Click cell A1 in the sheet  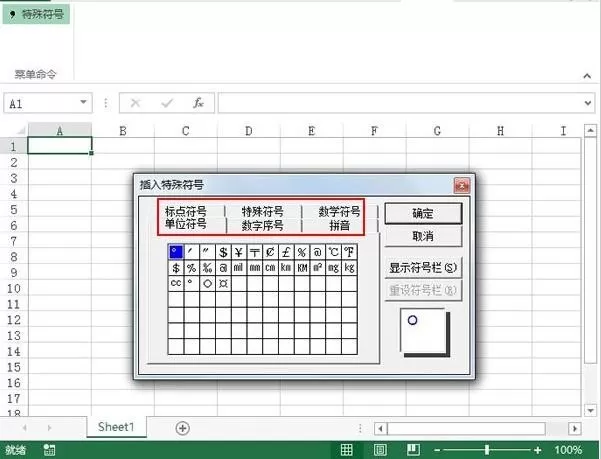click(60, 146)
